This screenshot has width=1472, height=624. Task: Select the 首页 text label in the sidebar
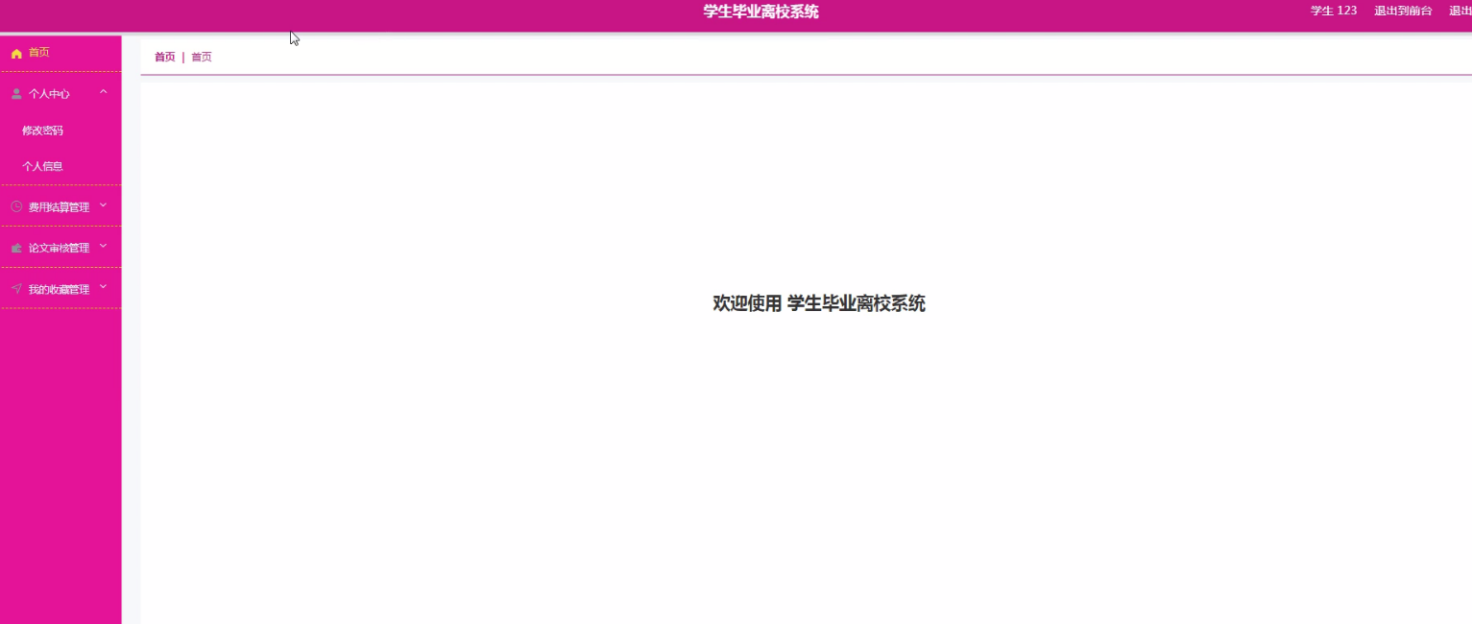tap(39, 53)
